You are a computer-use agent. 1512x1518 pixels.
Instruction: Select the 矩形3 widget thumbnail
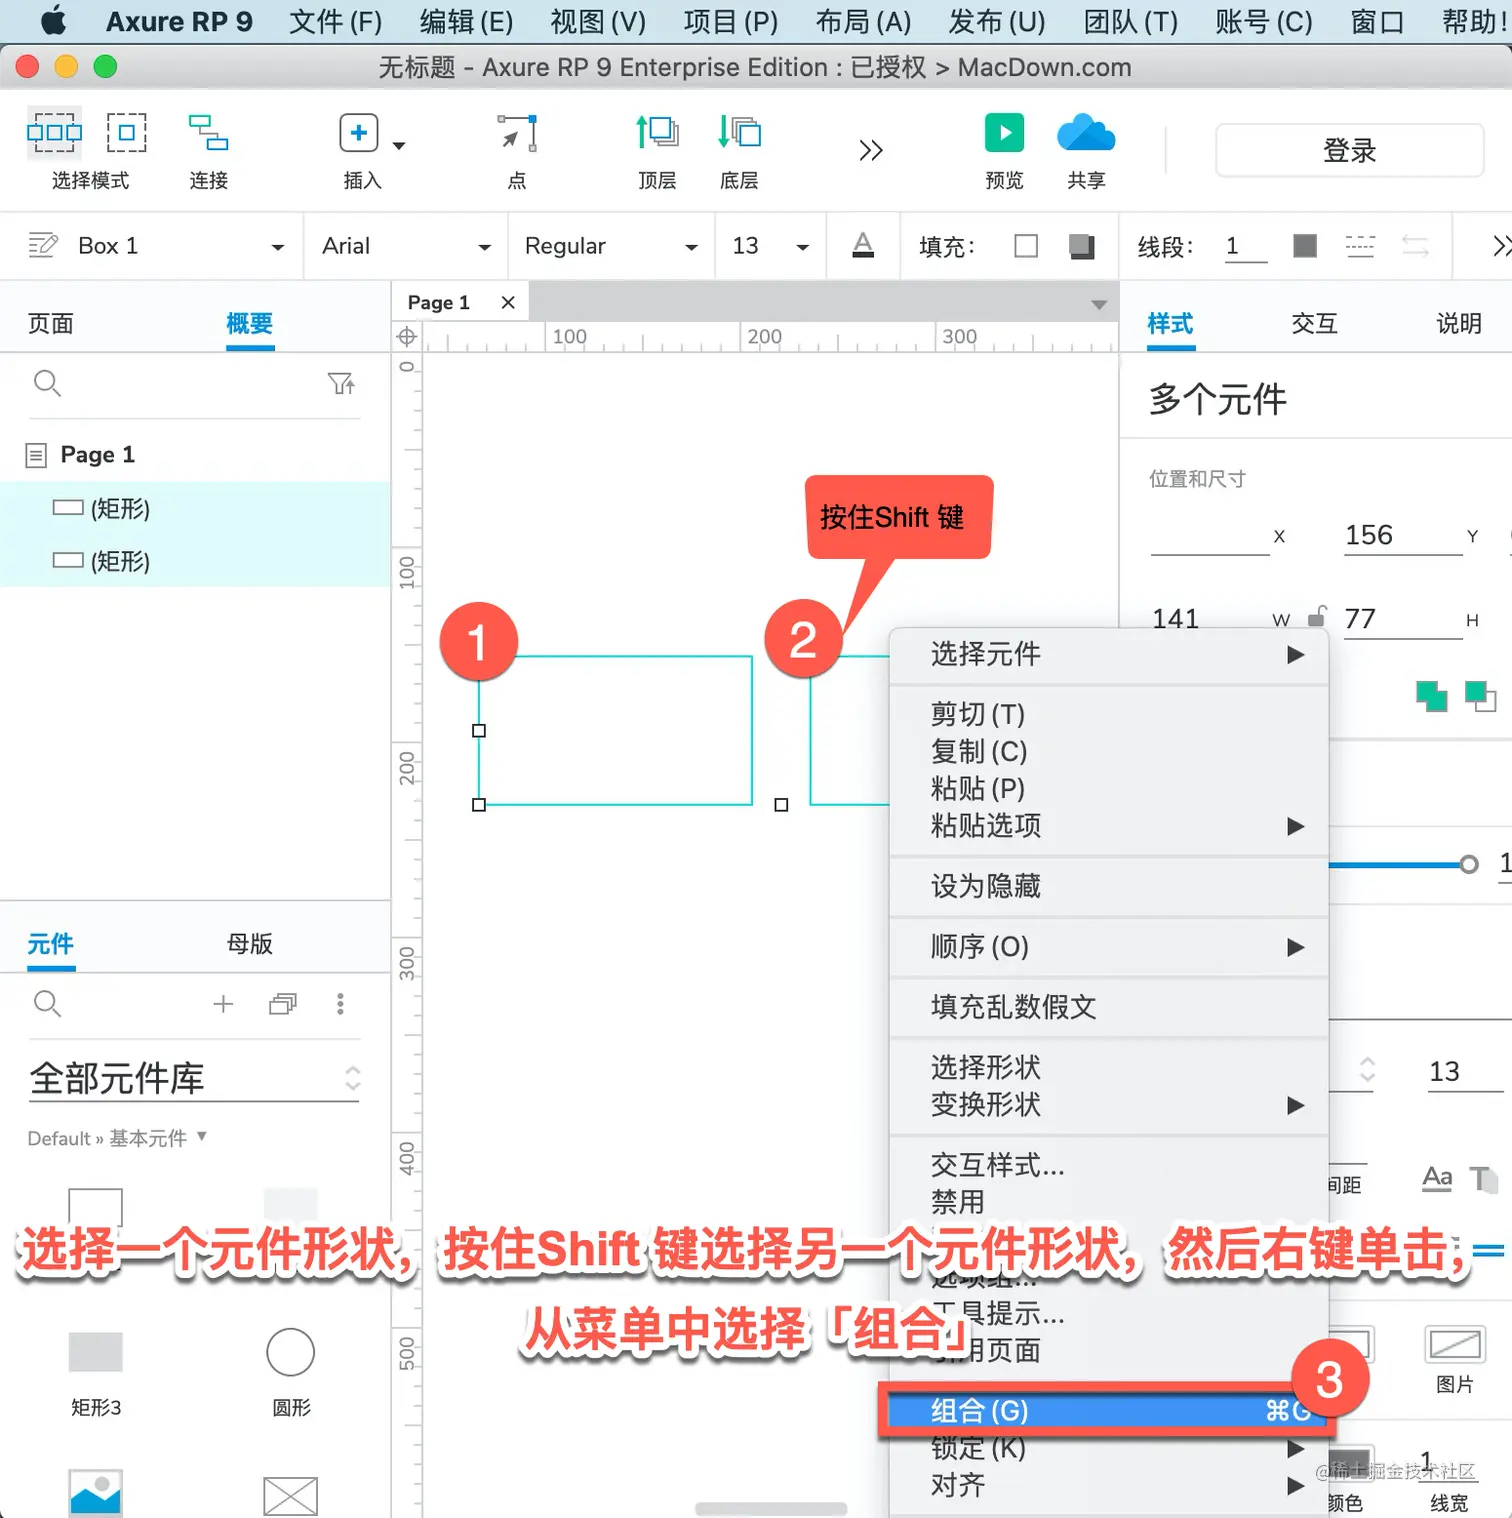[95, 1352]
